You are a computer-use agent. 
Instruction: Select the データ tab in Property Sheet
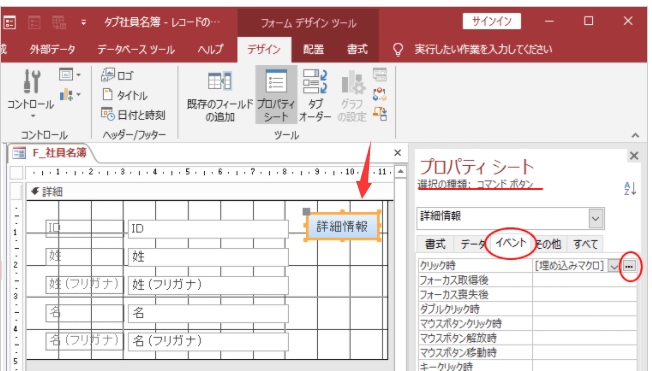pyautogui.click(x=472, y=244)
